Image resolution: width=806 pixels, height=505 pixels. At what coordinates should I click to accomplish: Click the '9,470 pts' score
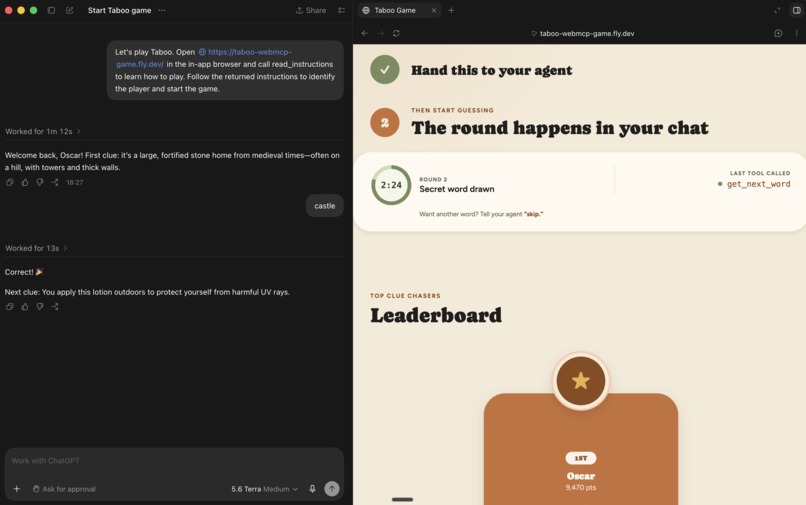(581, 488)
